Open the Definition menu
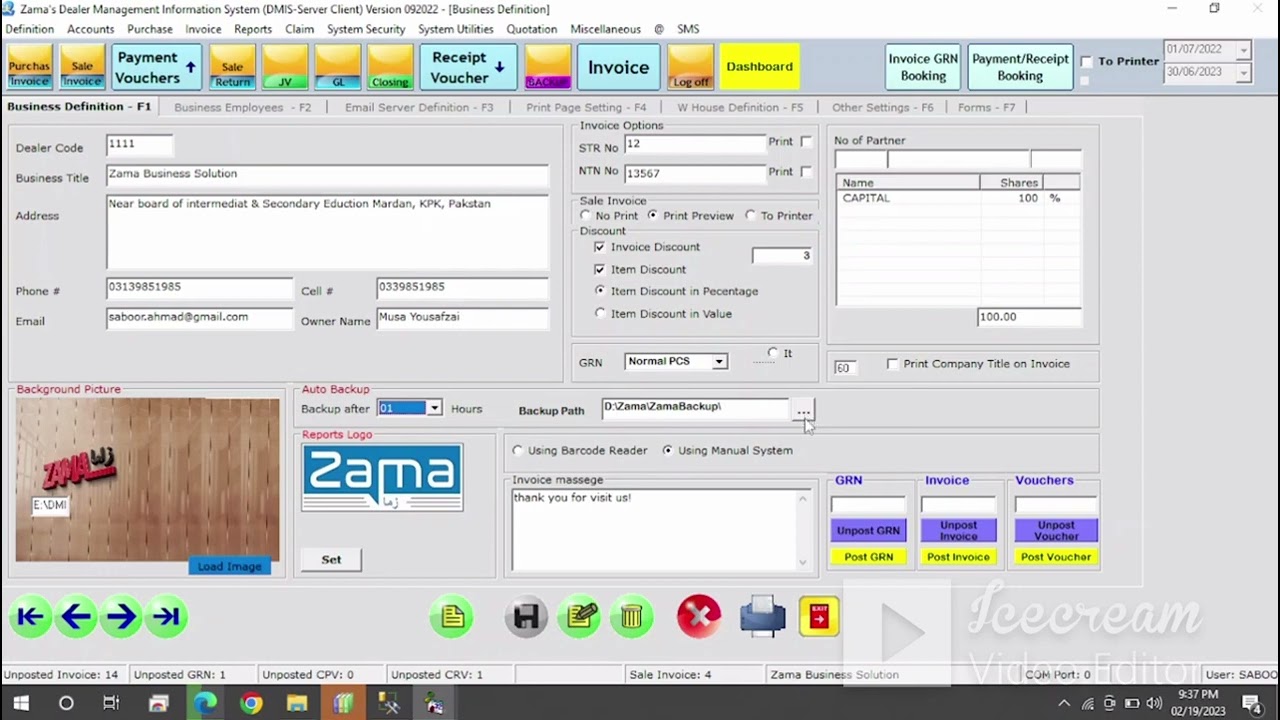This screenshot has width=1280, height=720. pyautogui.click(x=29, y=29)
